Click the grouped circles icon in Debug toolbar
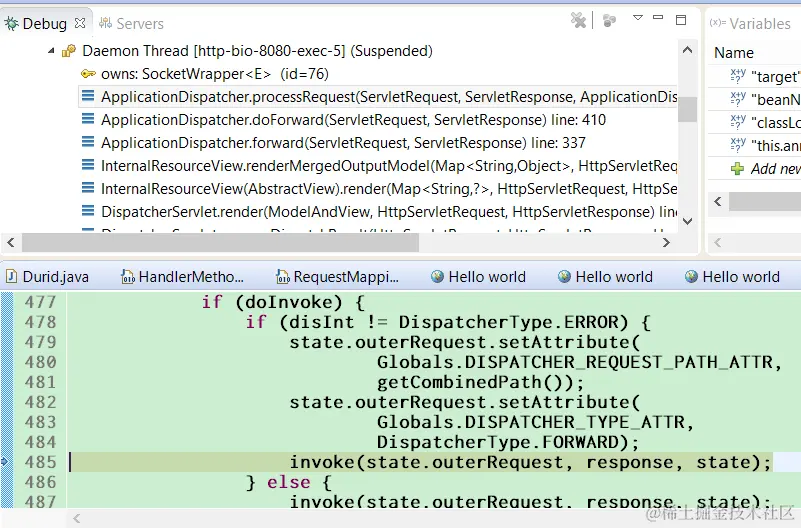 click(609, 20)
